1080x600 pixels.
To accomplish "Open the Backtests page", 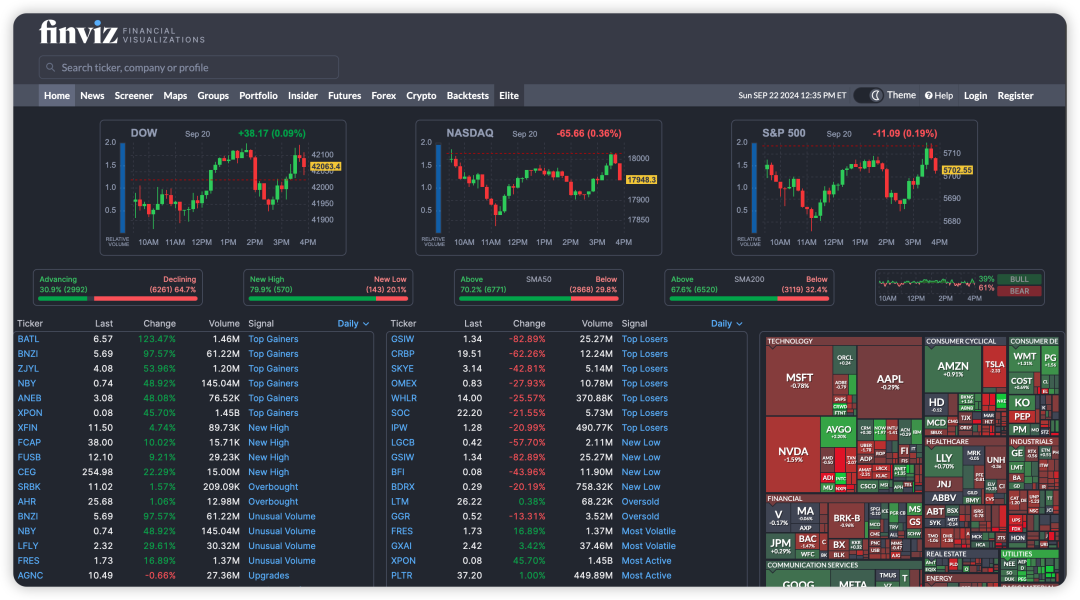I will [x=468, y=96].
